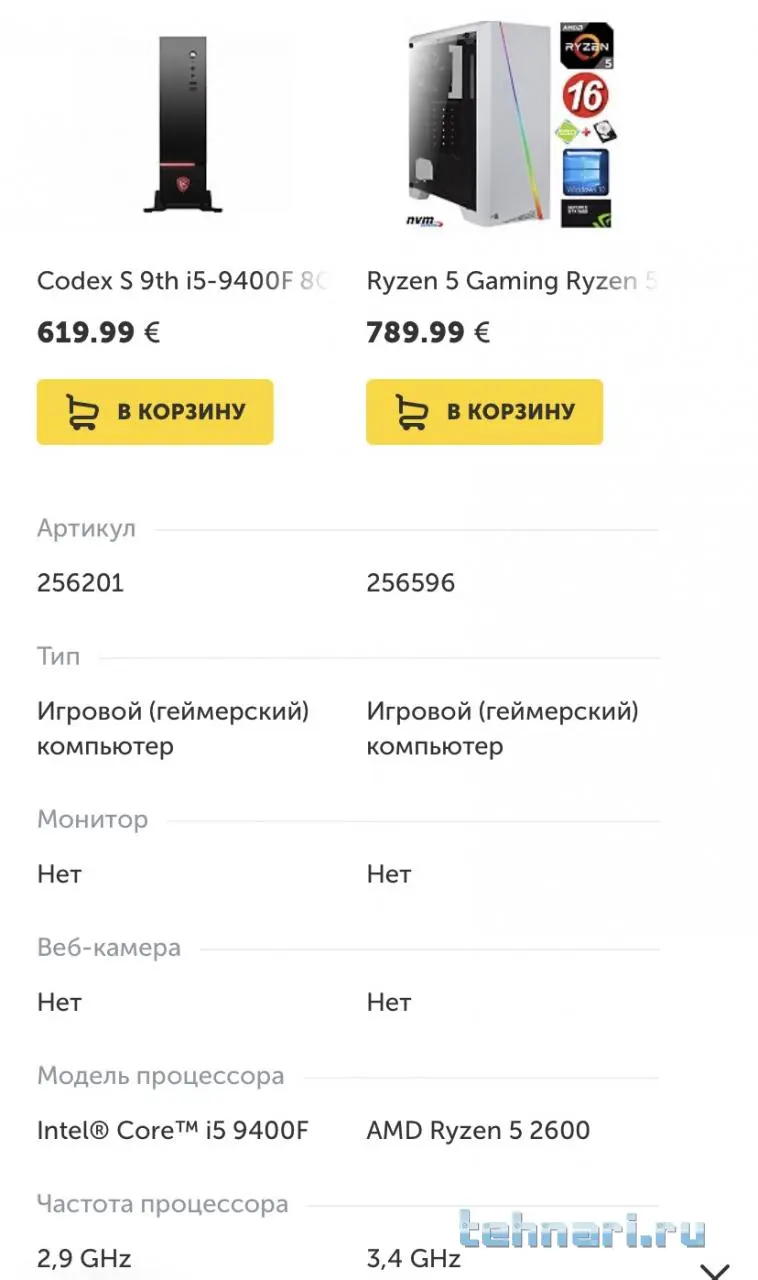Image resolution: width=758 pixels, height=1280 pixels.
Task: Open Codex S 9th i5-9400F product title
Action: coord(183,281)
